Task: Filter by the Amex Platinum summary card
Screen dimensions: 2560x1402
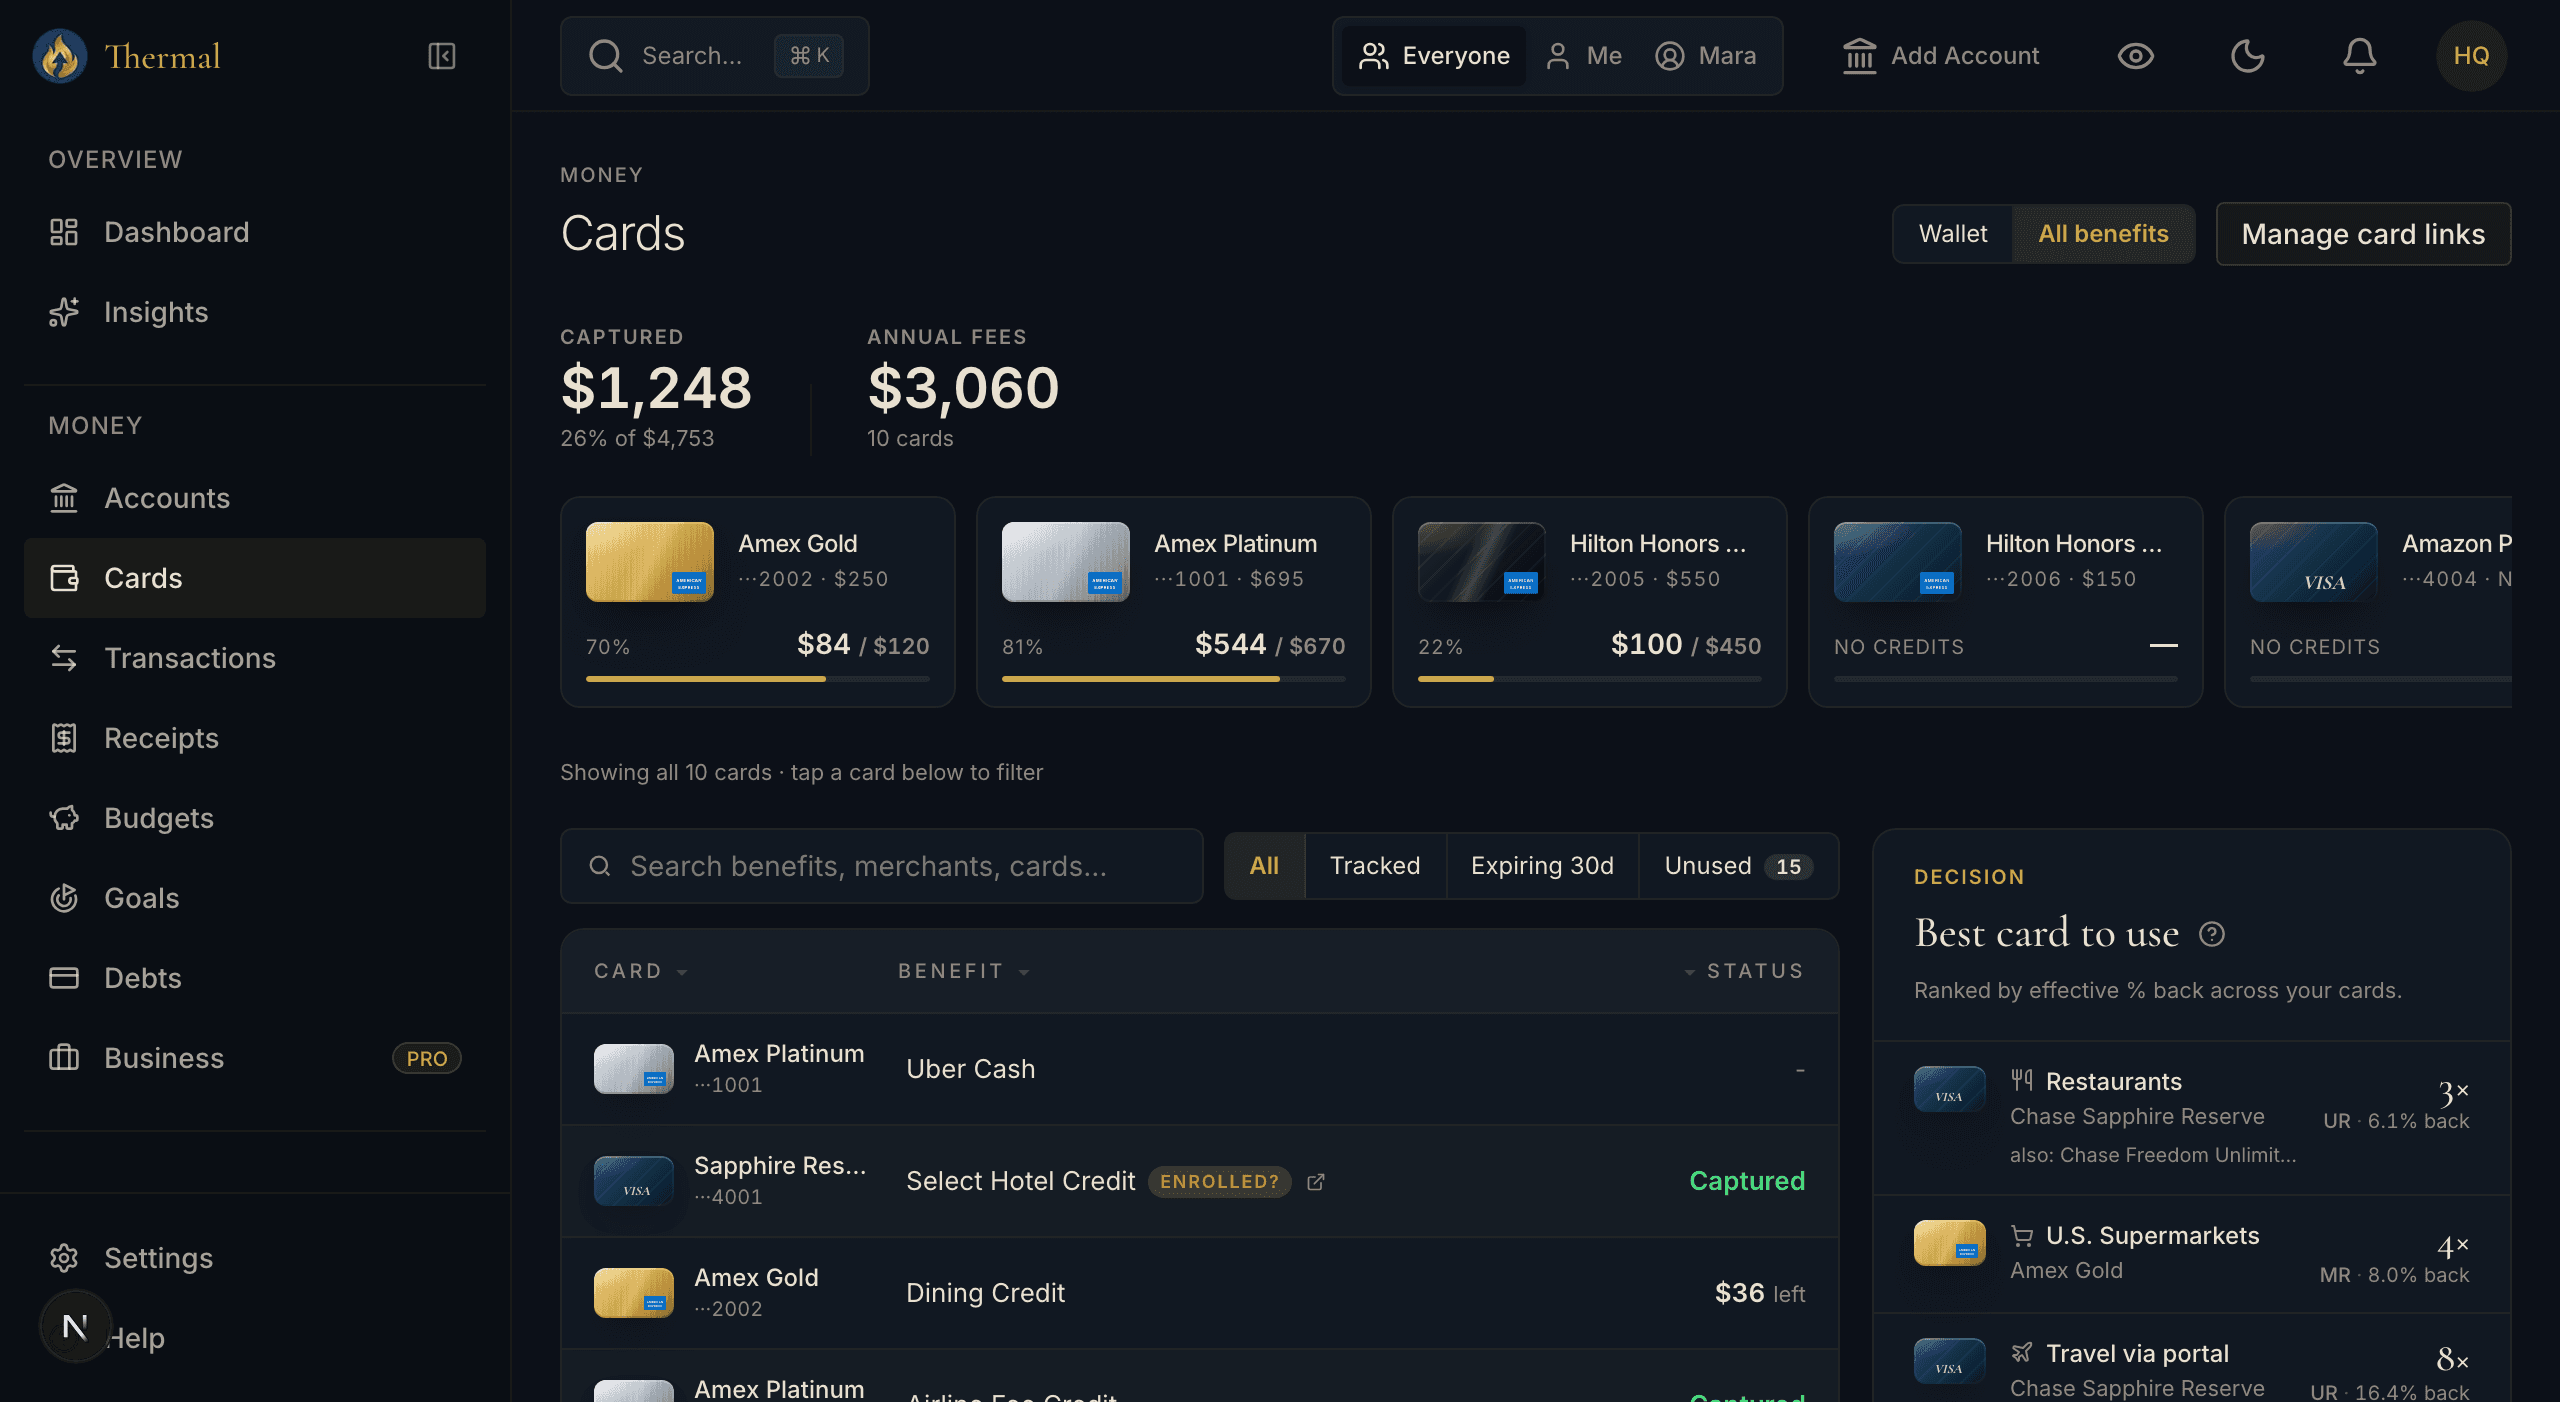Action: coord(1174,602)
